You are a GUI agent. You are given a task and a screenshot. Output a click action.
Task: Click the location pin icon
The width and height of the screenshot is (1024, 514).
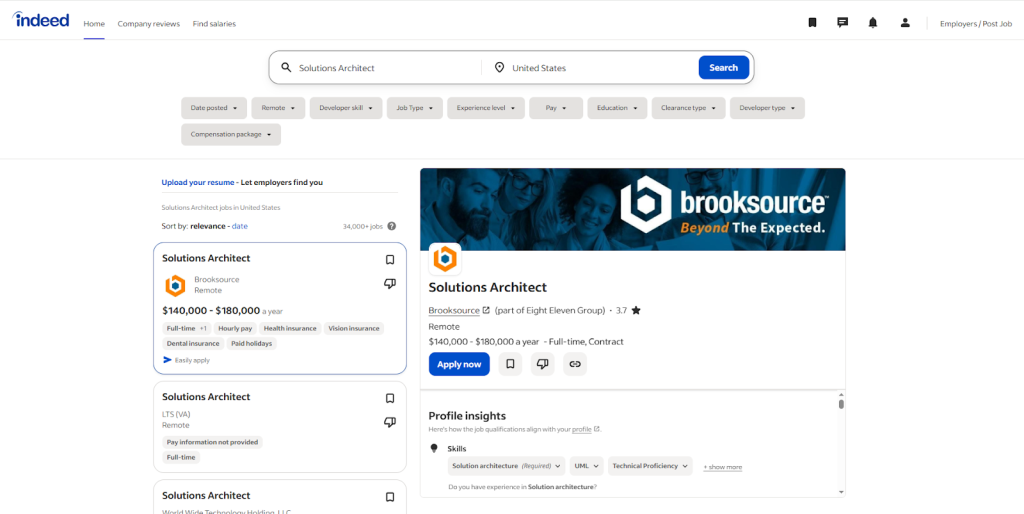click(500, 68)
